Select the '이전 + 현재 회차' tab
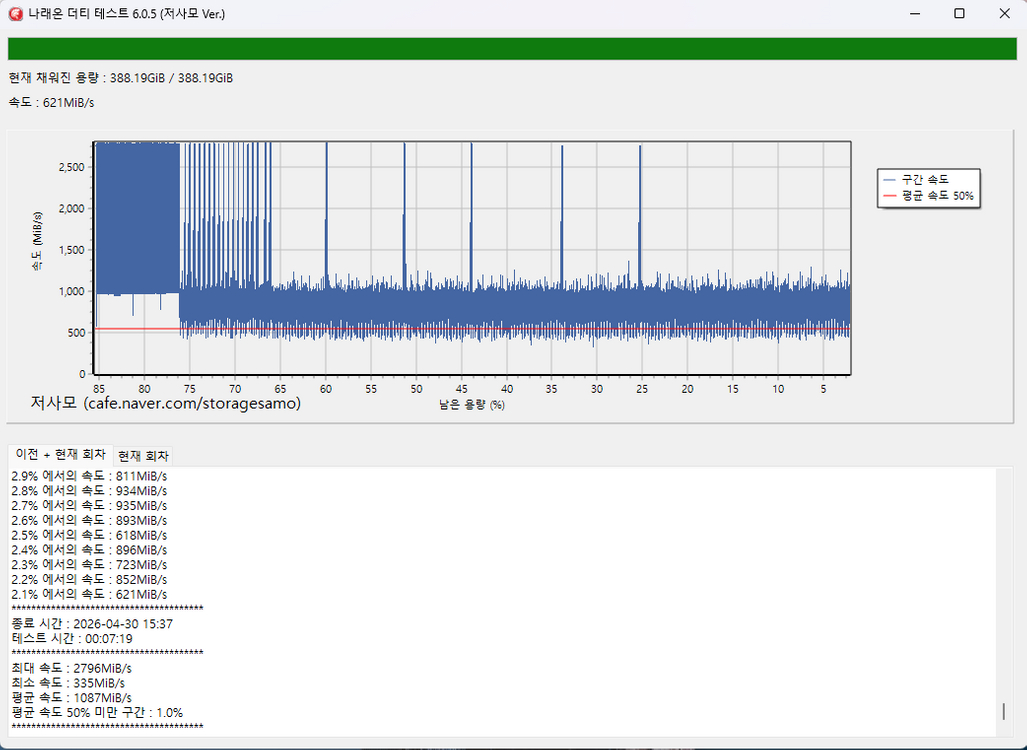The height and width of the screenshot is (750, 1027). [x=60, y=455]
